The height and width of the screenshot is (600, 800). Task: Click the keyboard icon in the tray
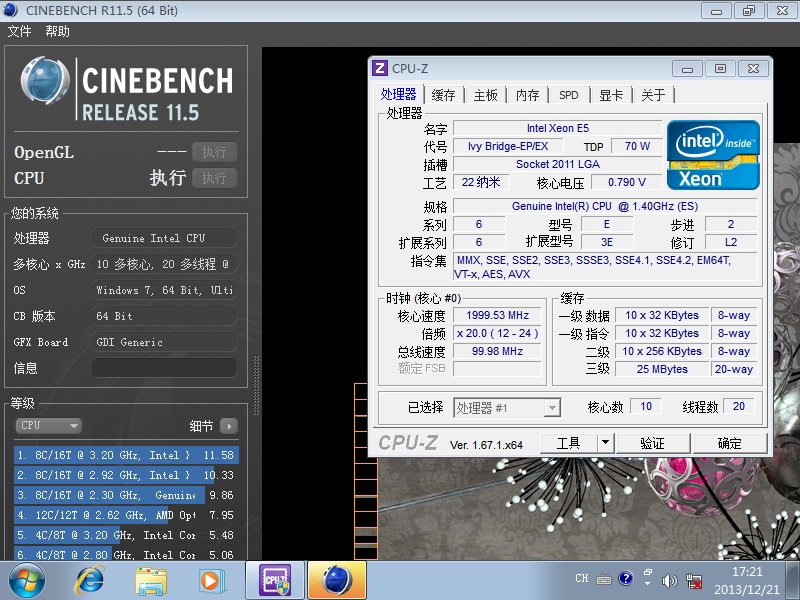click(604, 579)
